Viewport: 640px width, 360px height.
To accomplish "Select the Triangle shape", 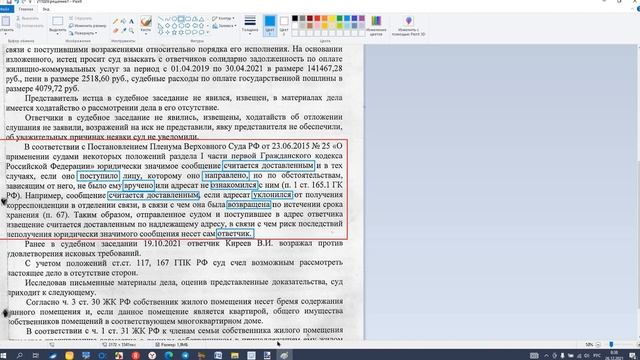I will coord(201,19).
